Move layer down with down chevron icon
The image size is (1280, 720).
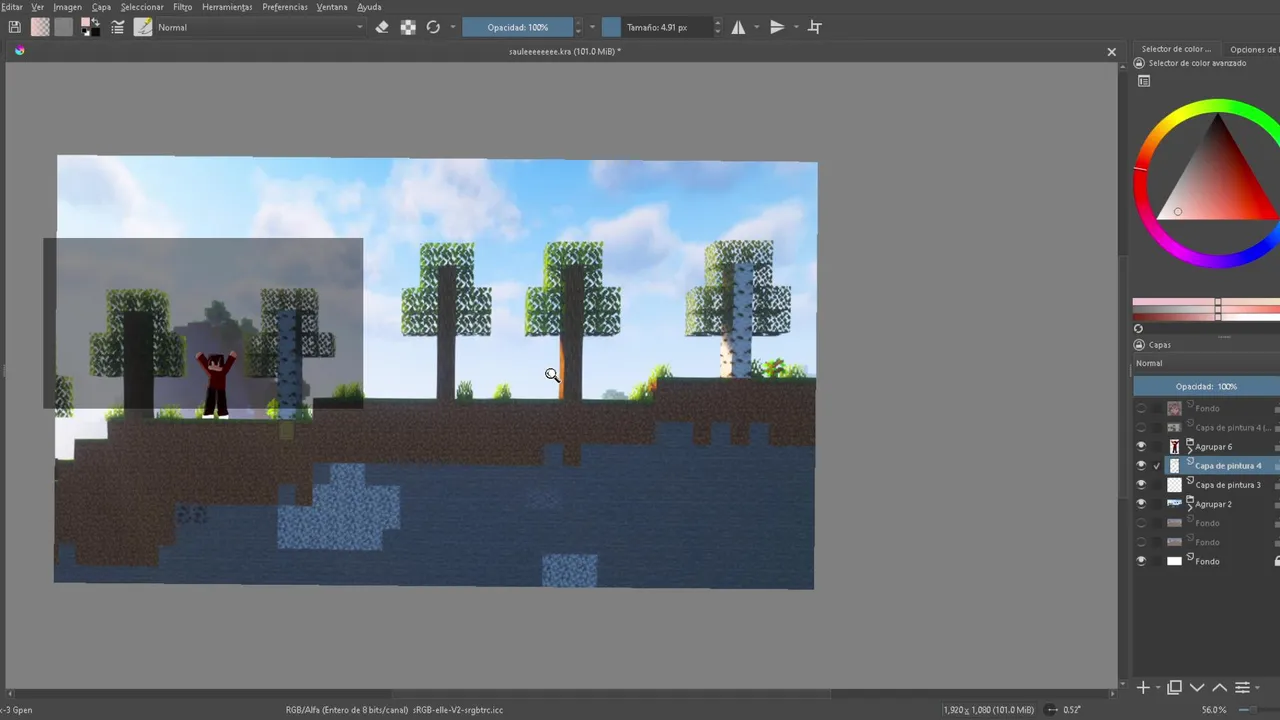coord(1196,687)
